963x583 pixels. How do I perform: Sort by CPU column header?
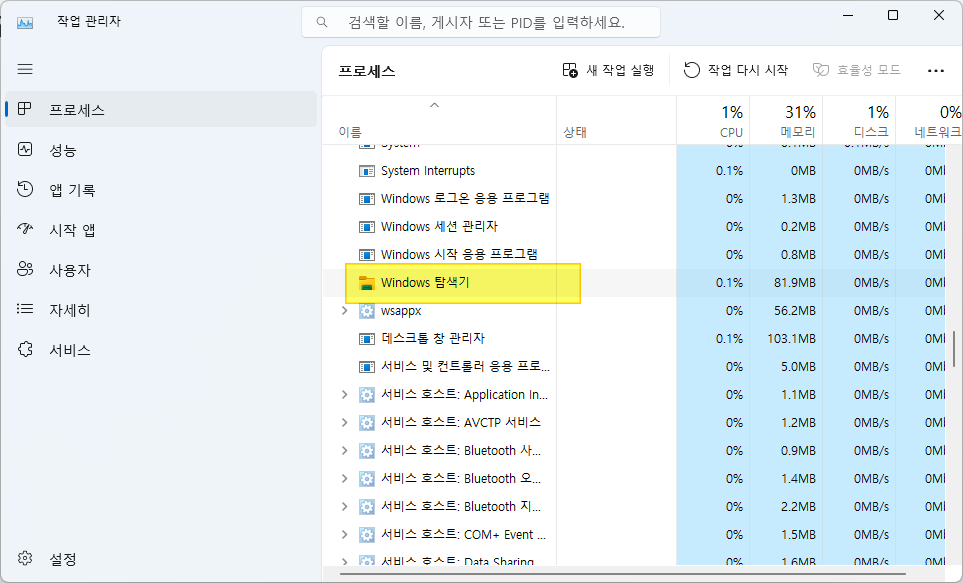point(713,120)
